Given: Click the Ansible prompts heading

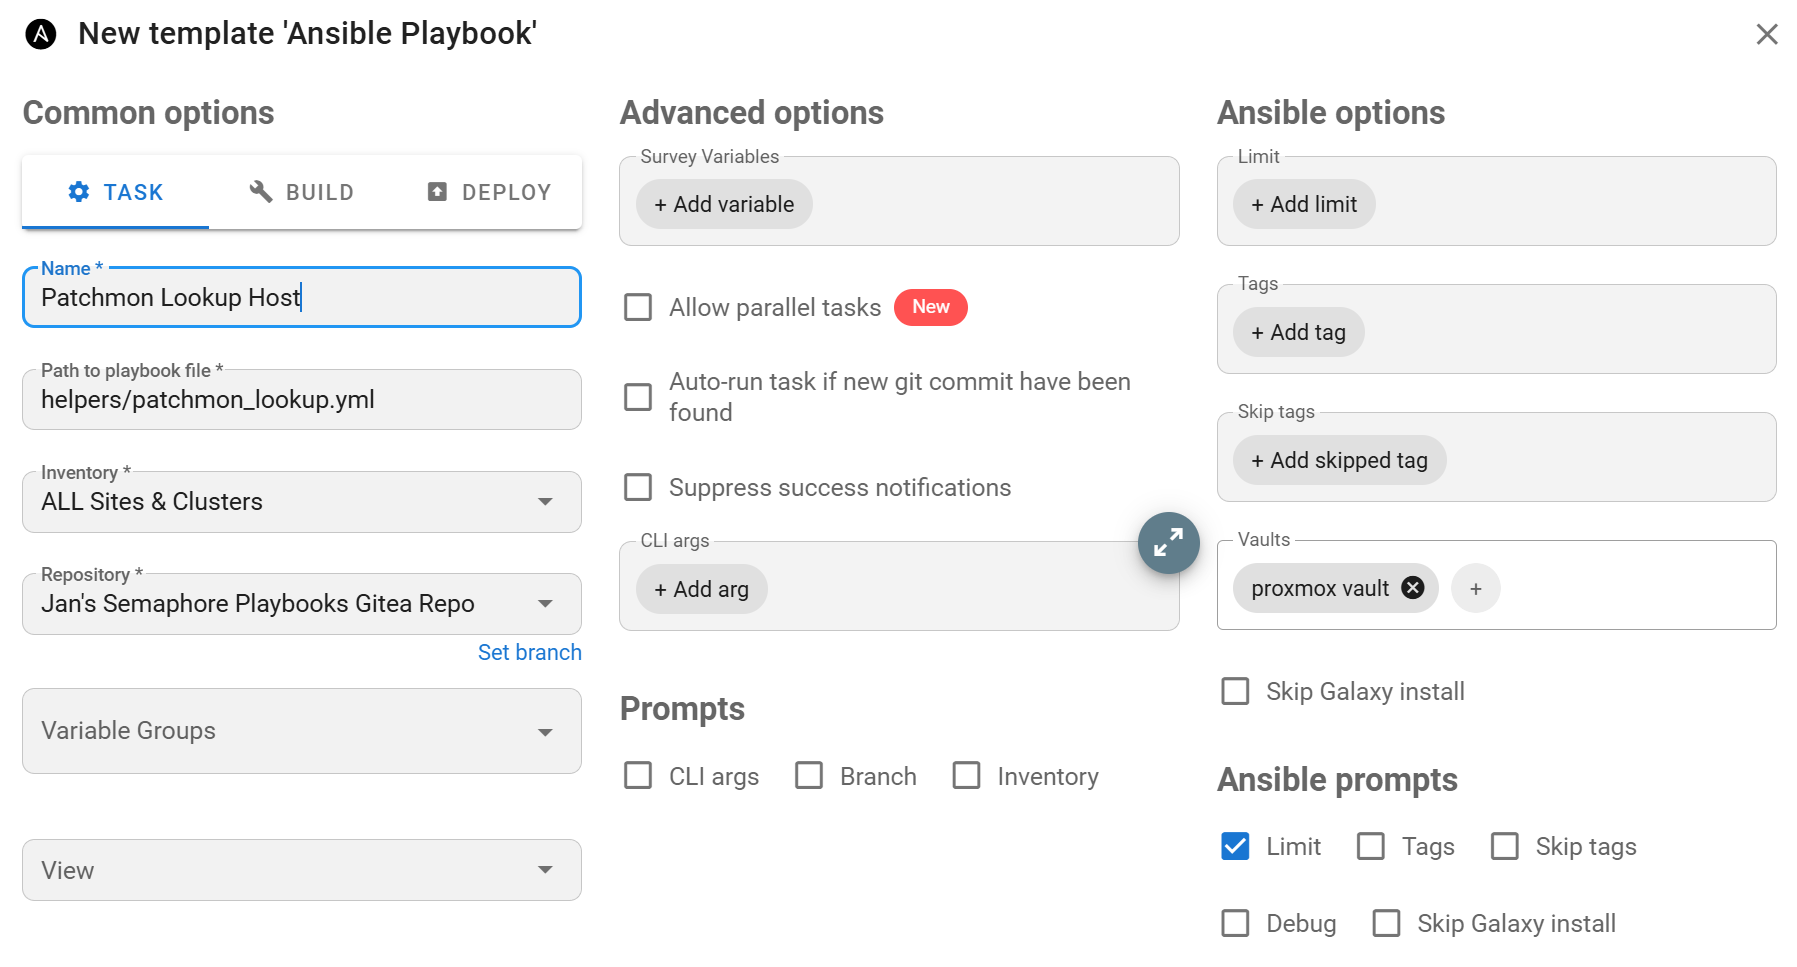Looking at the screenshot, I should (1337, 780).
